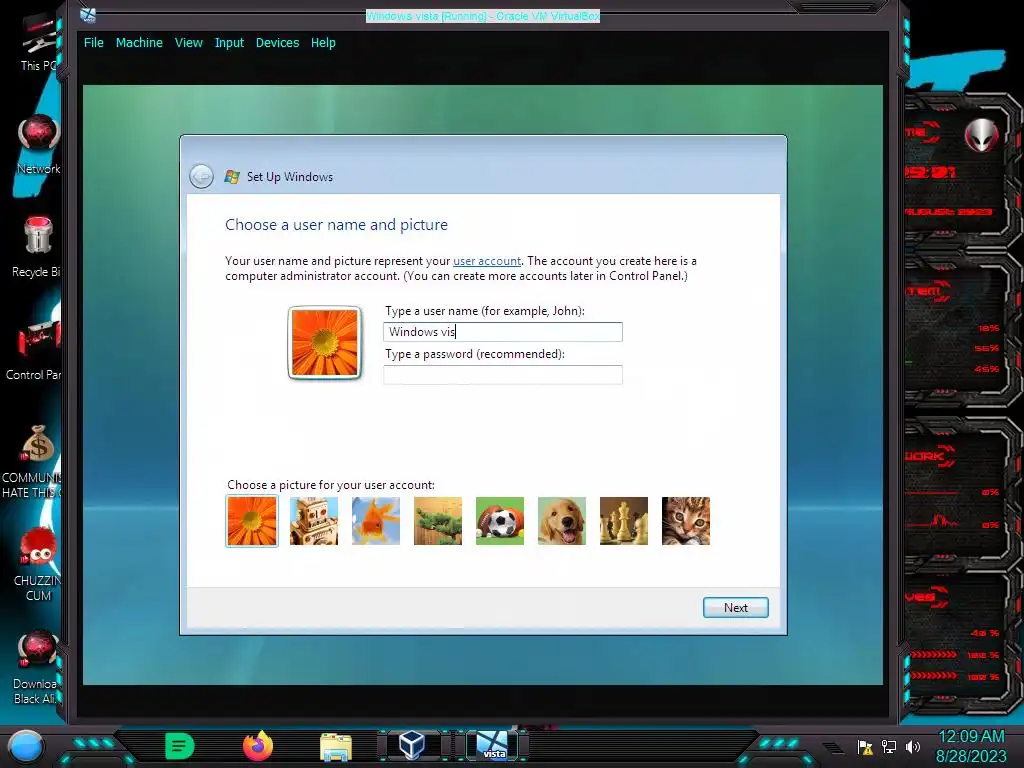Open the Help menu
The height and width of the screenshot is (768, 1024).
(323, 42)
